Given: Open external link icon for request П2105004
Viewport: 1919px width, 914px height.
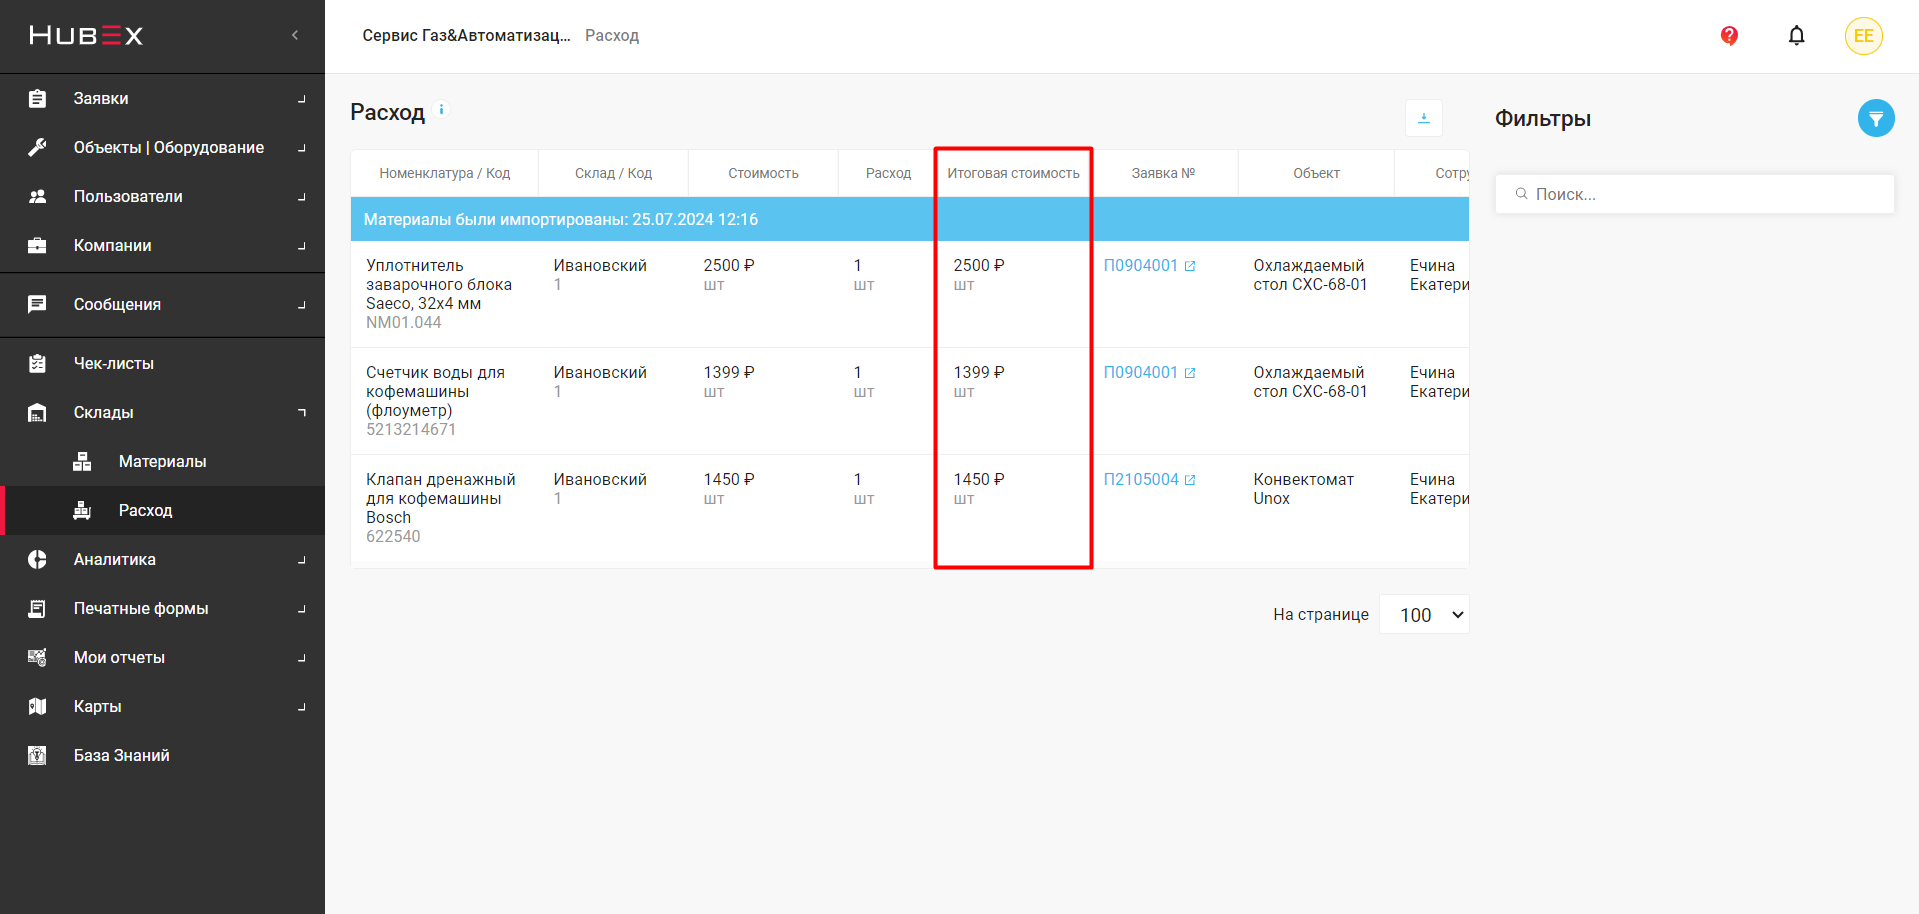Looking at the screenshot, I should 1190,480.
